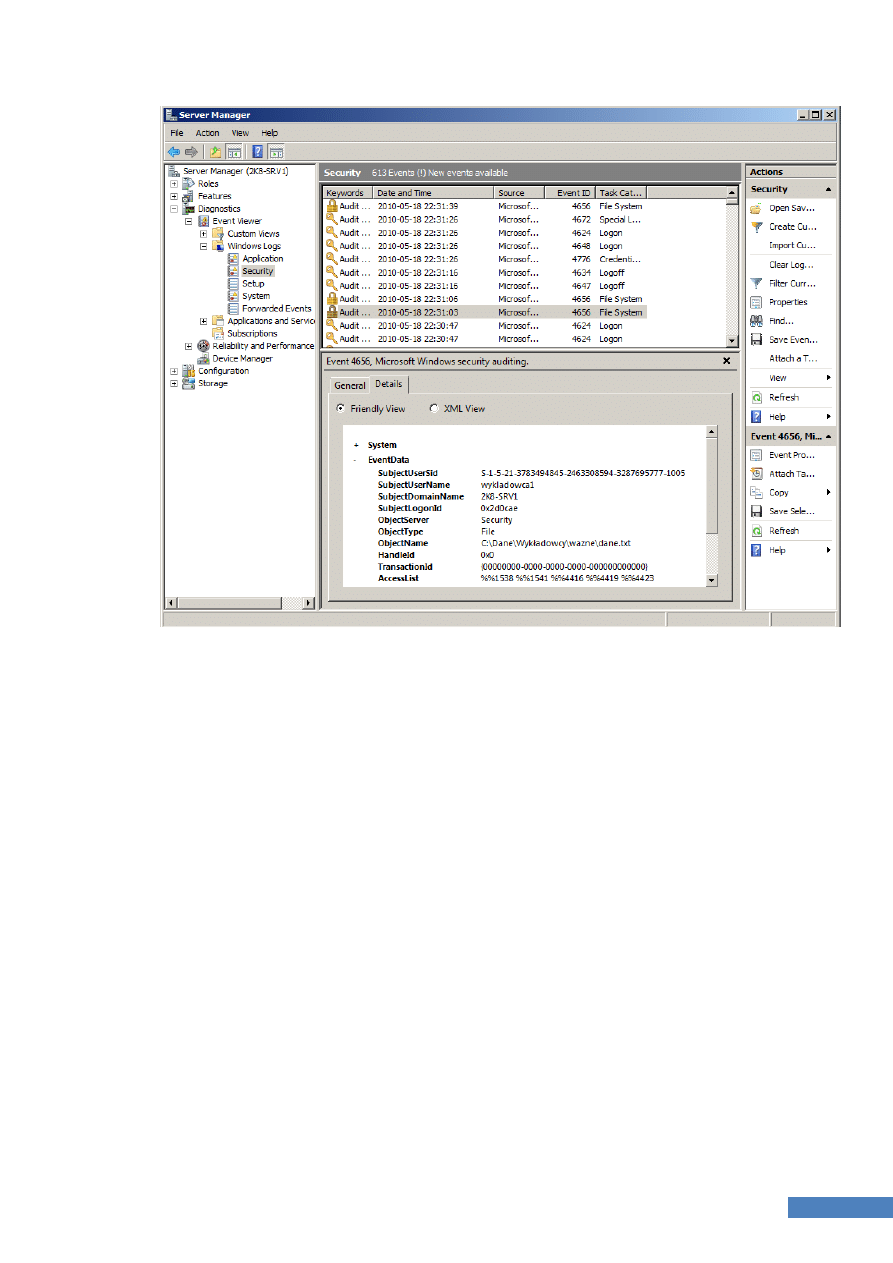Click Properties in the Actions pane
The image size is (893, 1263).
point(788,302)
